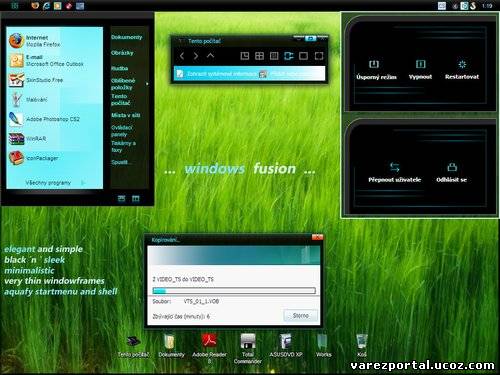This screenshot has height=375, width=500.
Task: Click the left icon at start menu bottom
Action: 122,199
